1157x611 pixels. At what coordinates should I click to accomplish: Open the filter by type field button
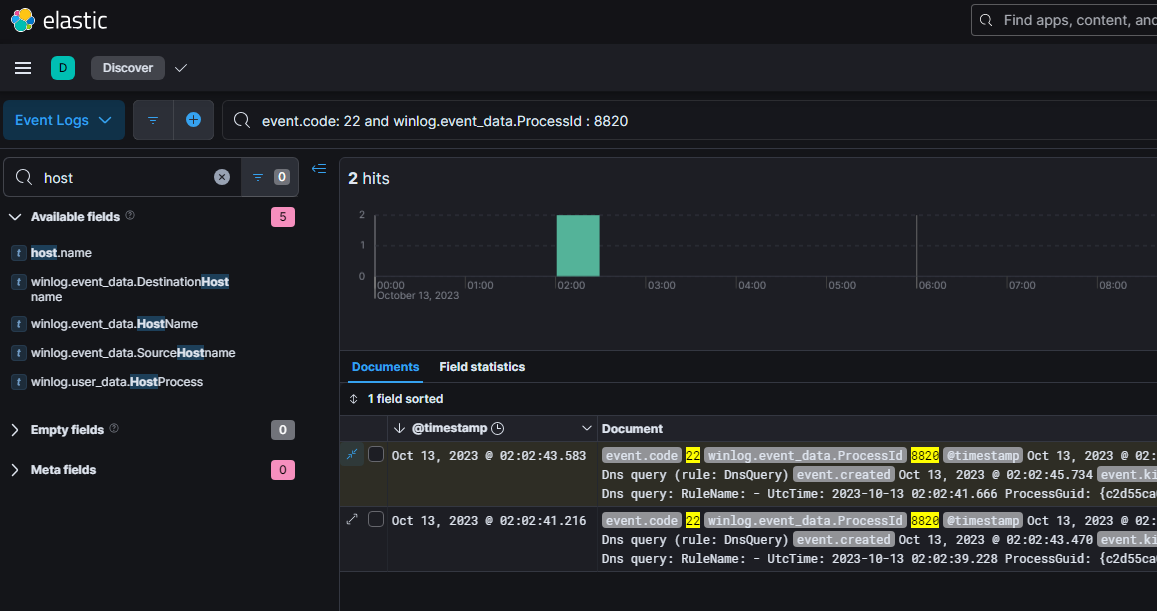[269, 177]
